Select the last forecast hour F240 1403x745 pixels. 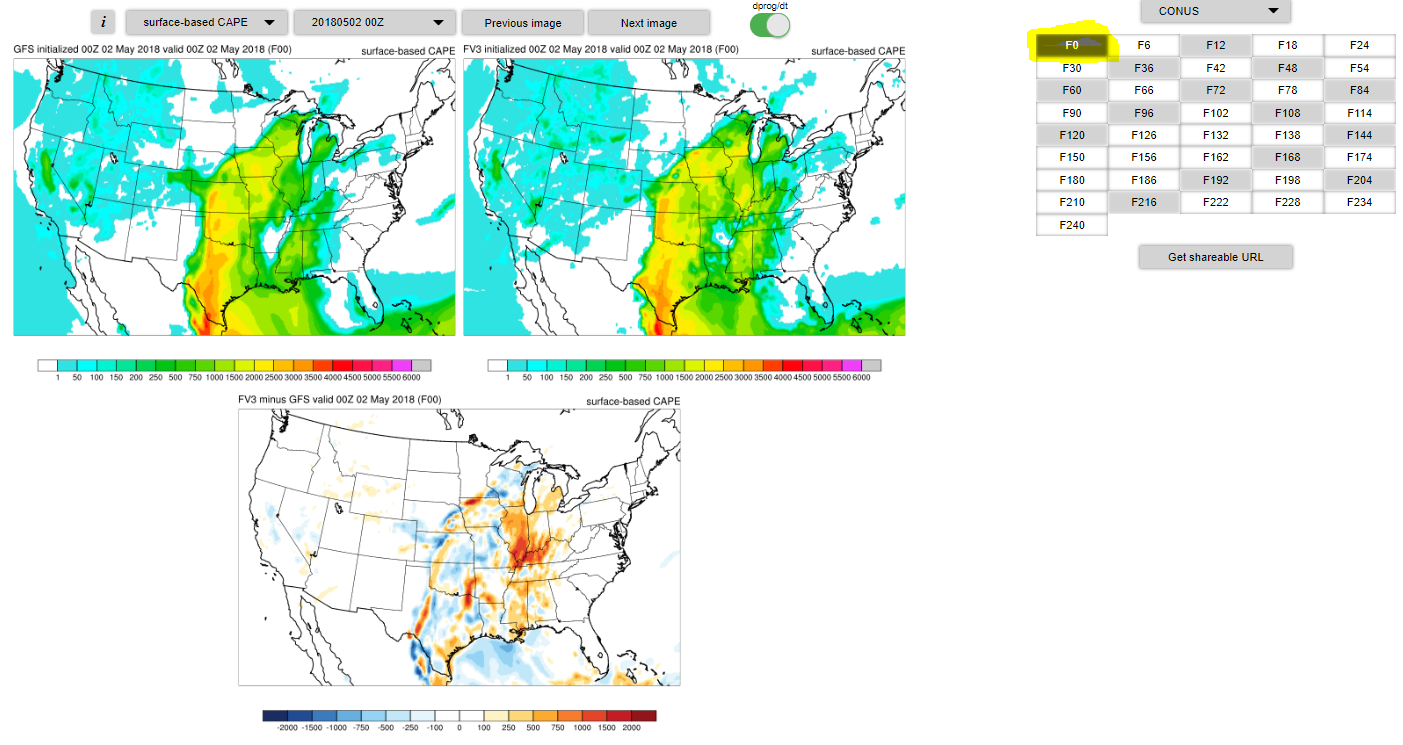[1071, 225]
